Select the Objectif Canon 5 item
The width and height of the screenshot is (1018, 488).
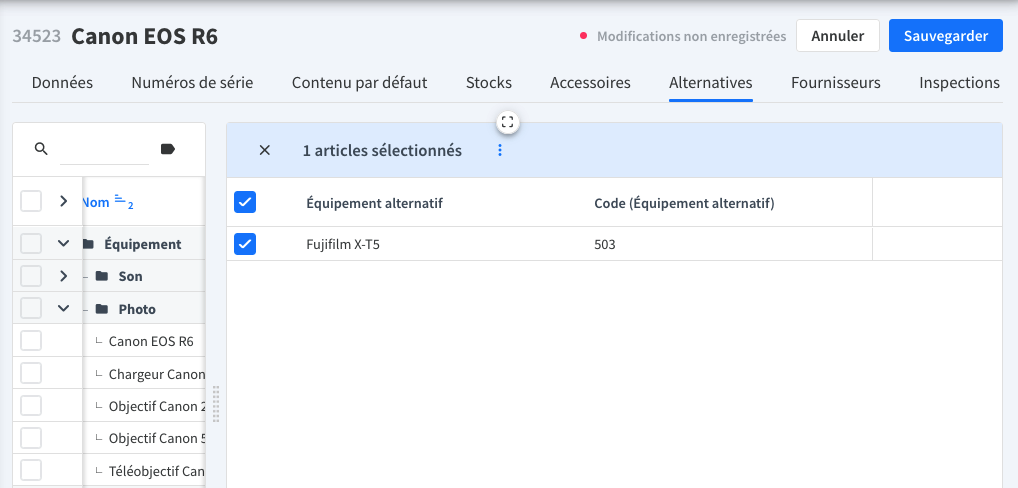[x=157, y=439]
